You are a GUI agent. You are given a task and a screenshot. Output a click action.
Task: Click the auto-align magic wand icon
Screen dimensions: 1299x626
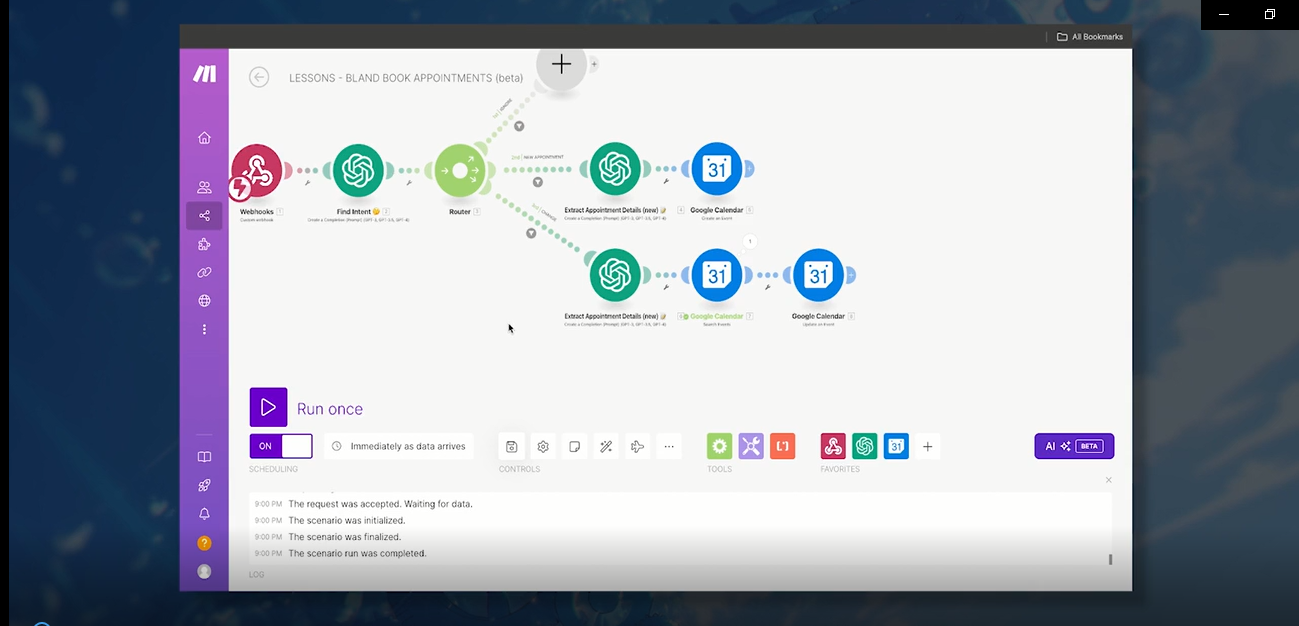tap(606, 447)
